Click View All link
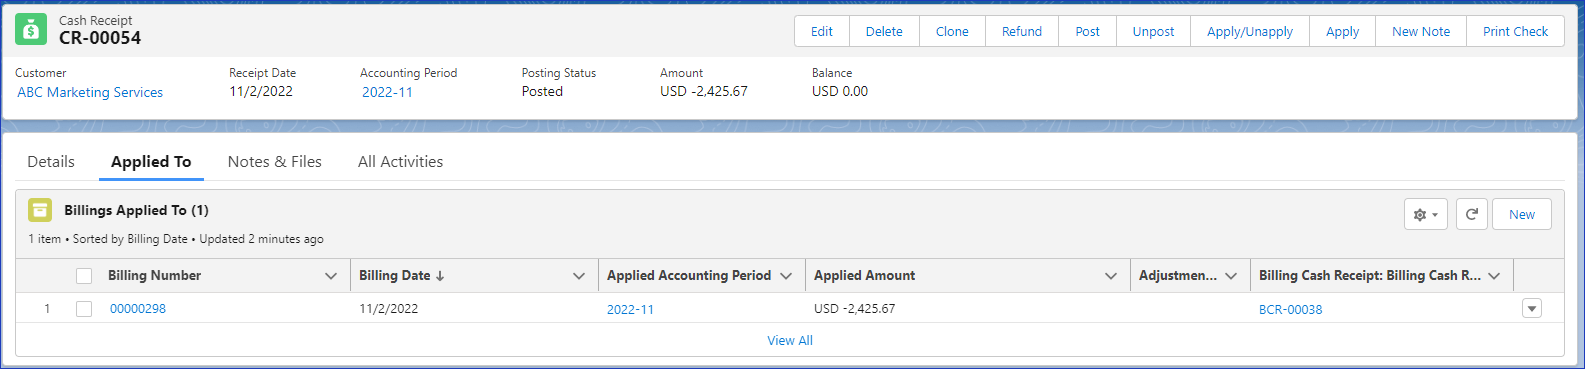This screenshot has height=369, width=1585. click(x=790, y=340)
